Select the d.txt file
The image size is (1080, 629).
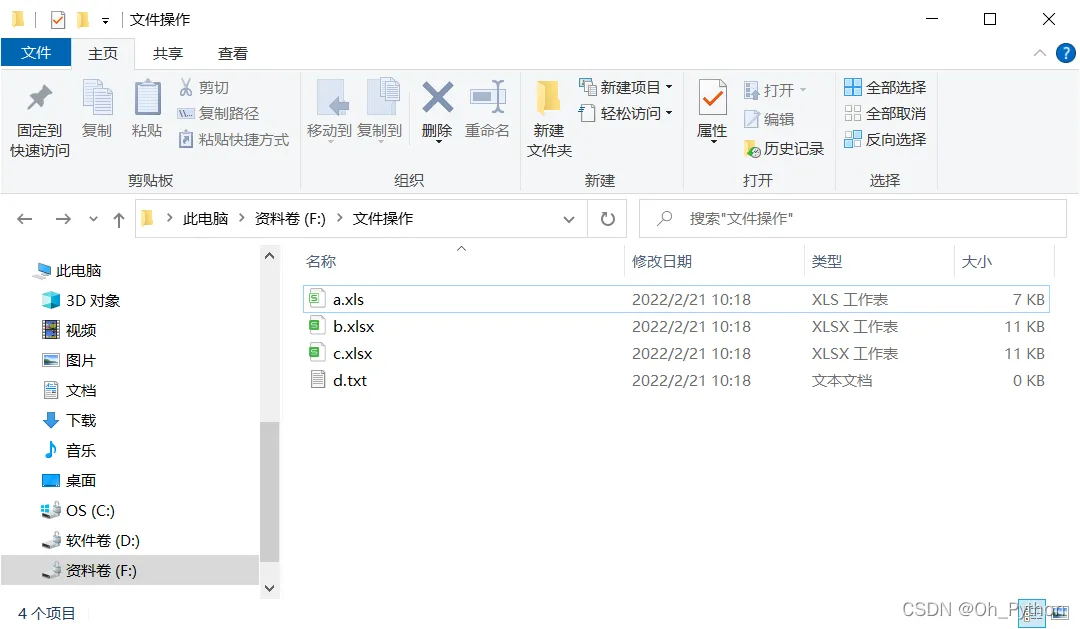[x=349, y=380]
